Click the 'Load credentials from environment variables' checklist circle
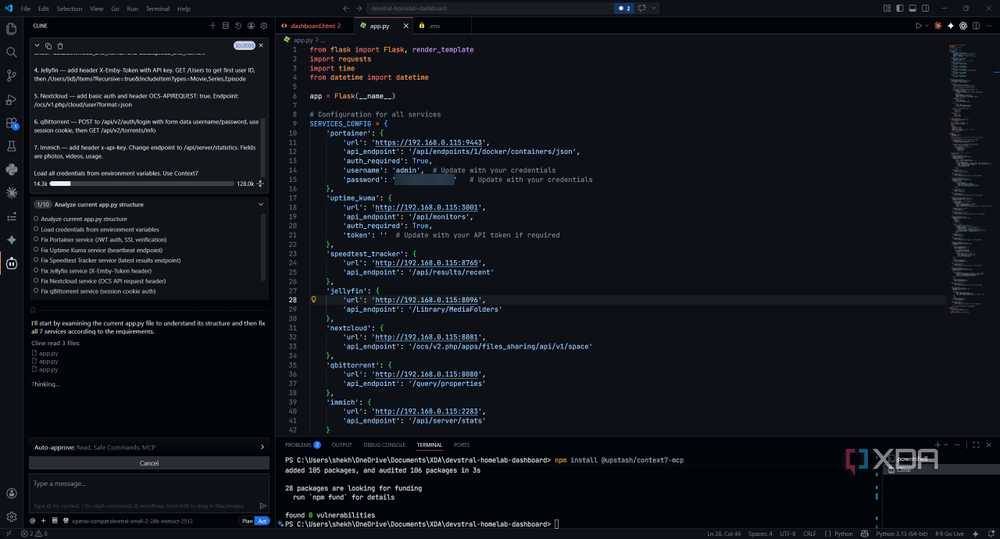Screen dimensions: 1000x539 [36, 229]
